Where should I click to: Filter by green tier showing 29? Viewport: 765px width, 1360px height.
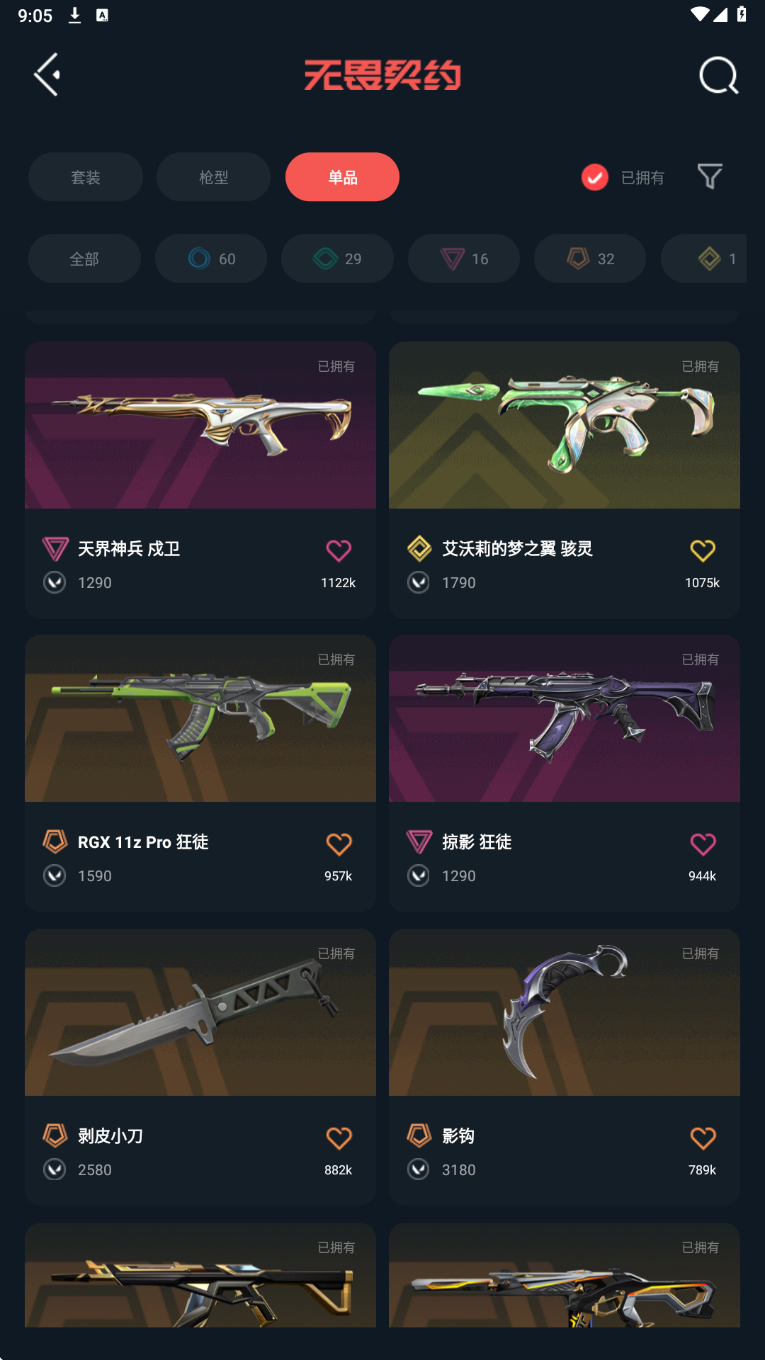coord(337,259)
